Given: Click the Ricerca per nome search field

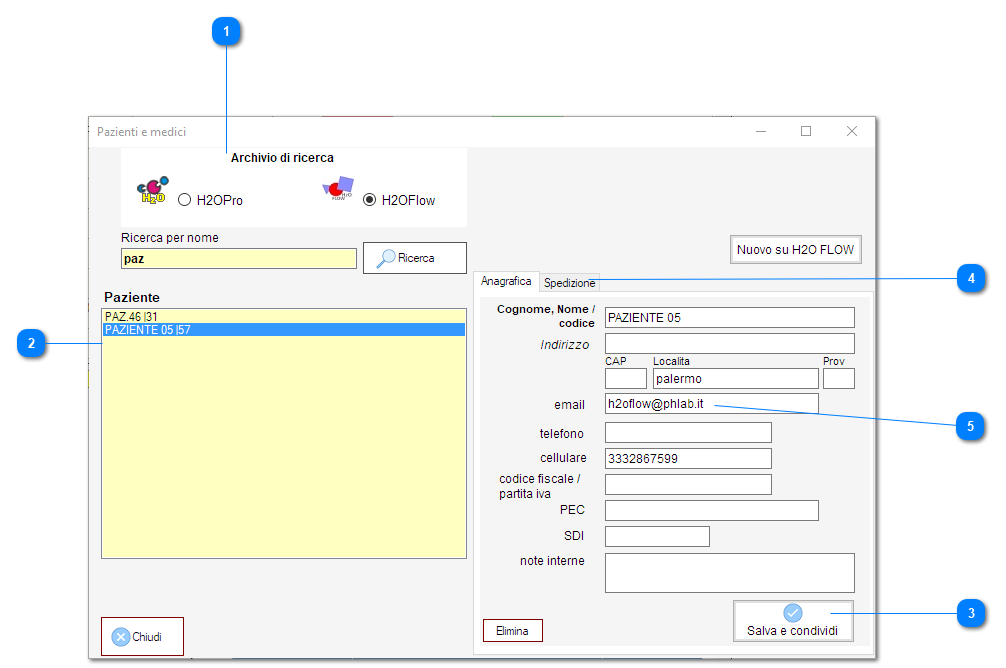Looking at the screenshot, I should coord(239,259).
